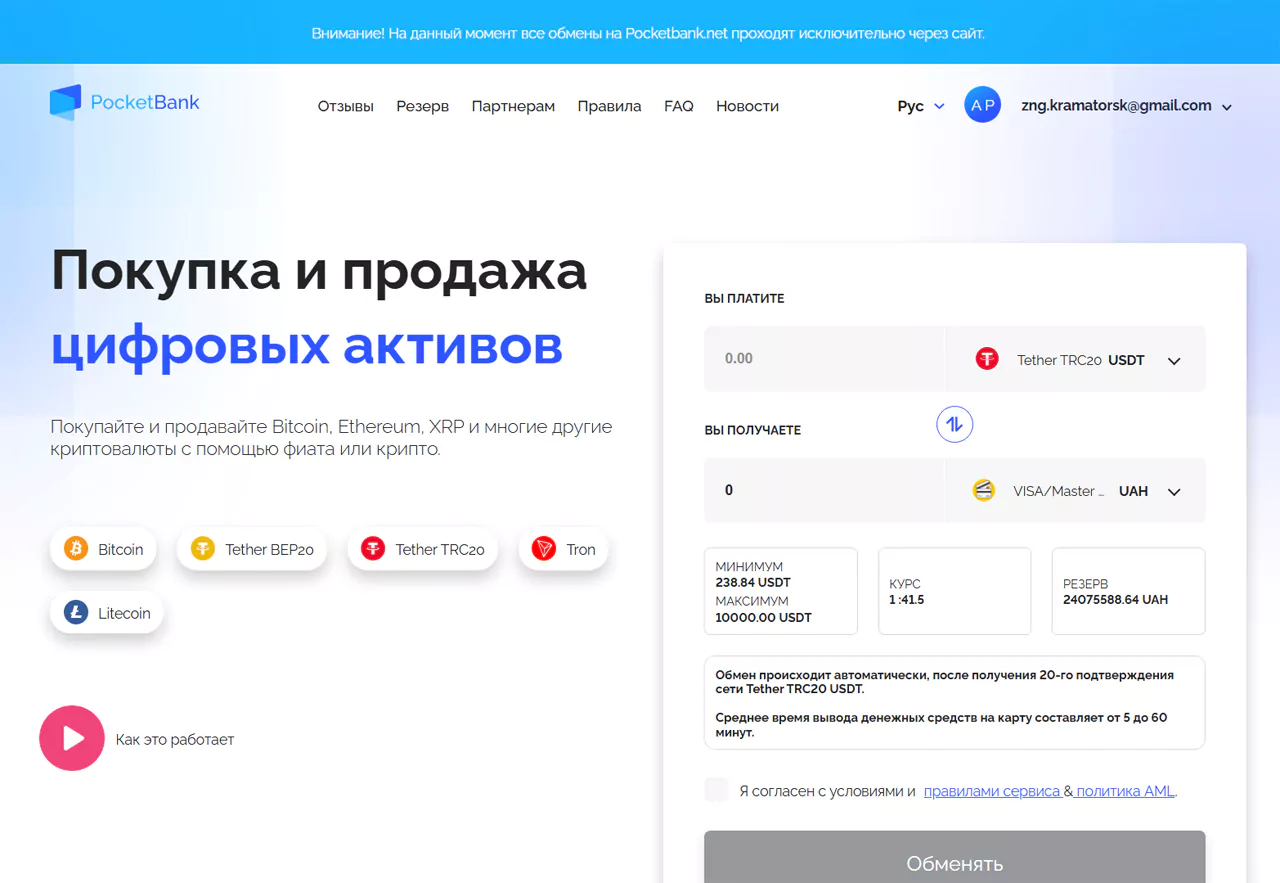Click the Tron currency icon
This screenshot has height=883, width=1280.
[x=544, y=548]
